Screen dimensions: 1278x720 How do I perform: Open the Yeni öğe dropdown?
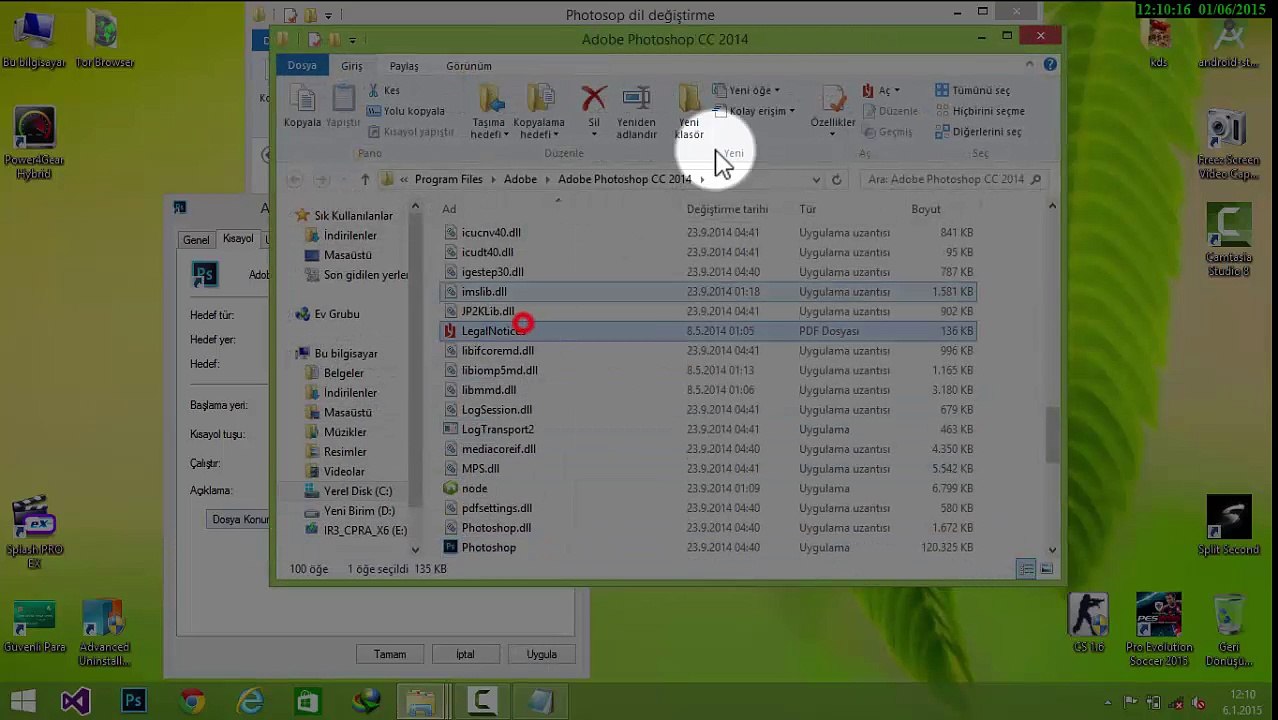[x=746, y=90]
